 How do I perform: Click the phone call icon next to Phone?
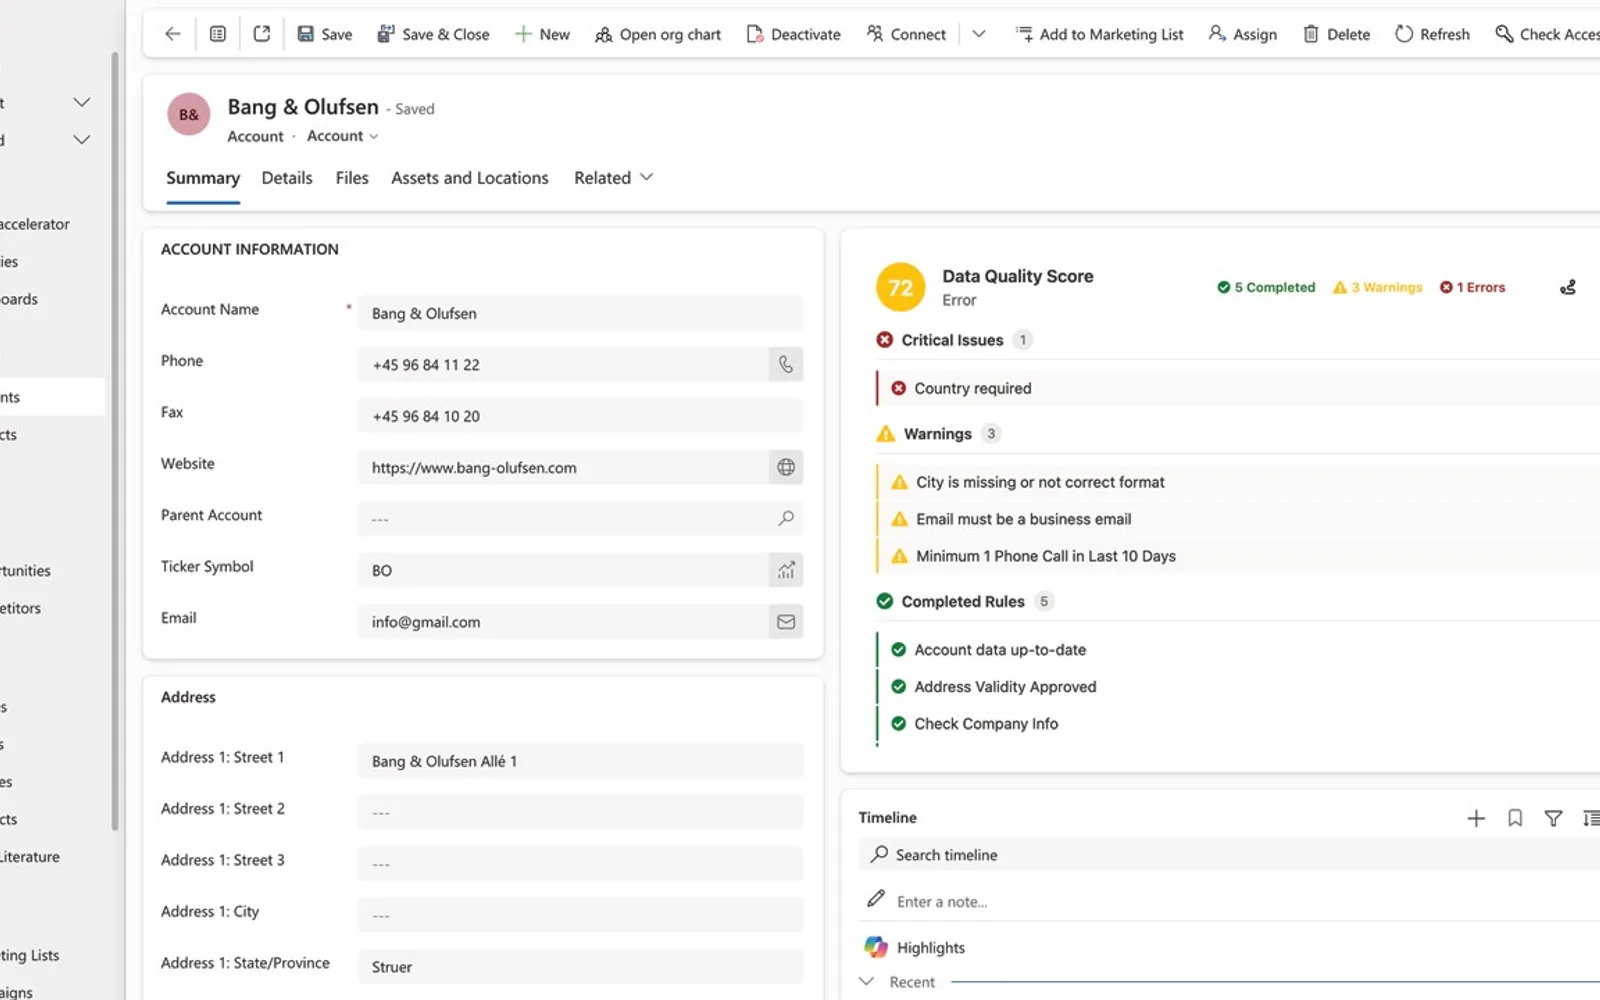click(786, 365)
